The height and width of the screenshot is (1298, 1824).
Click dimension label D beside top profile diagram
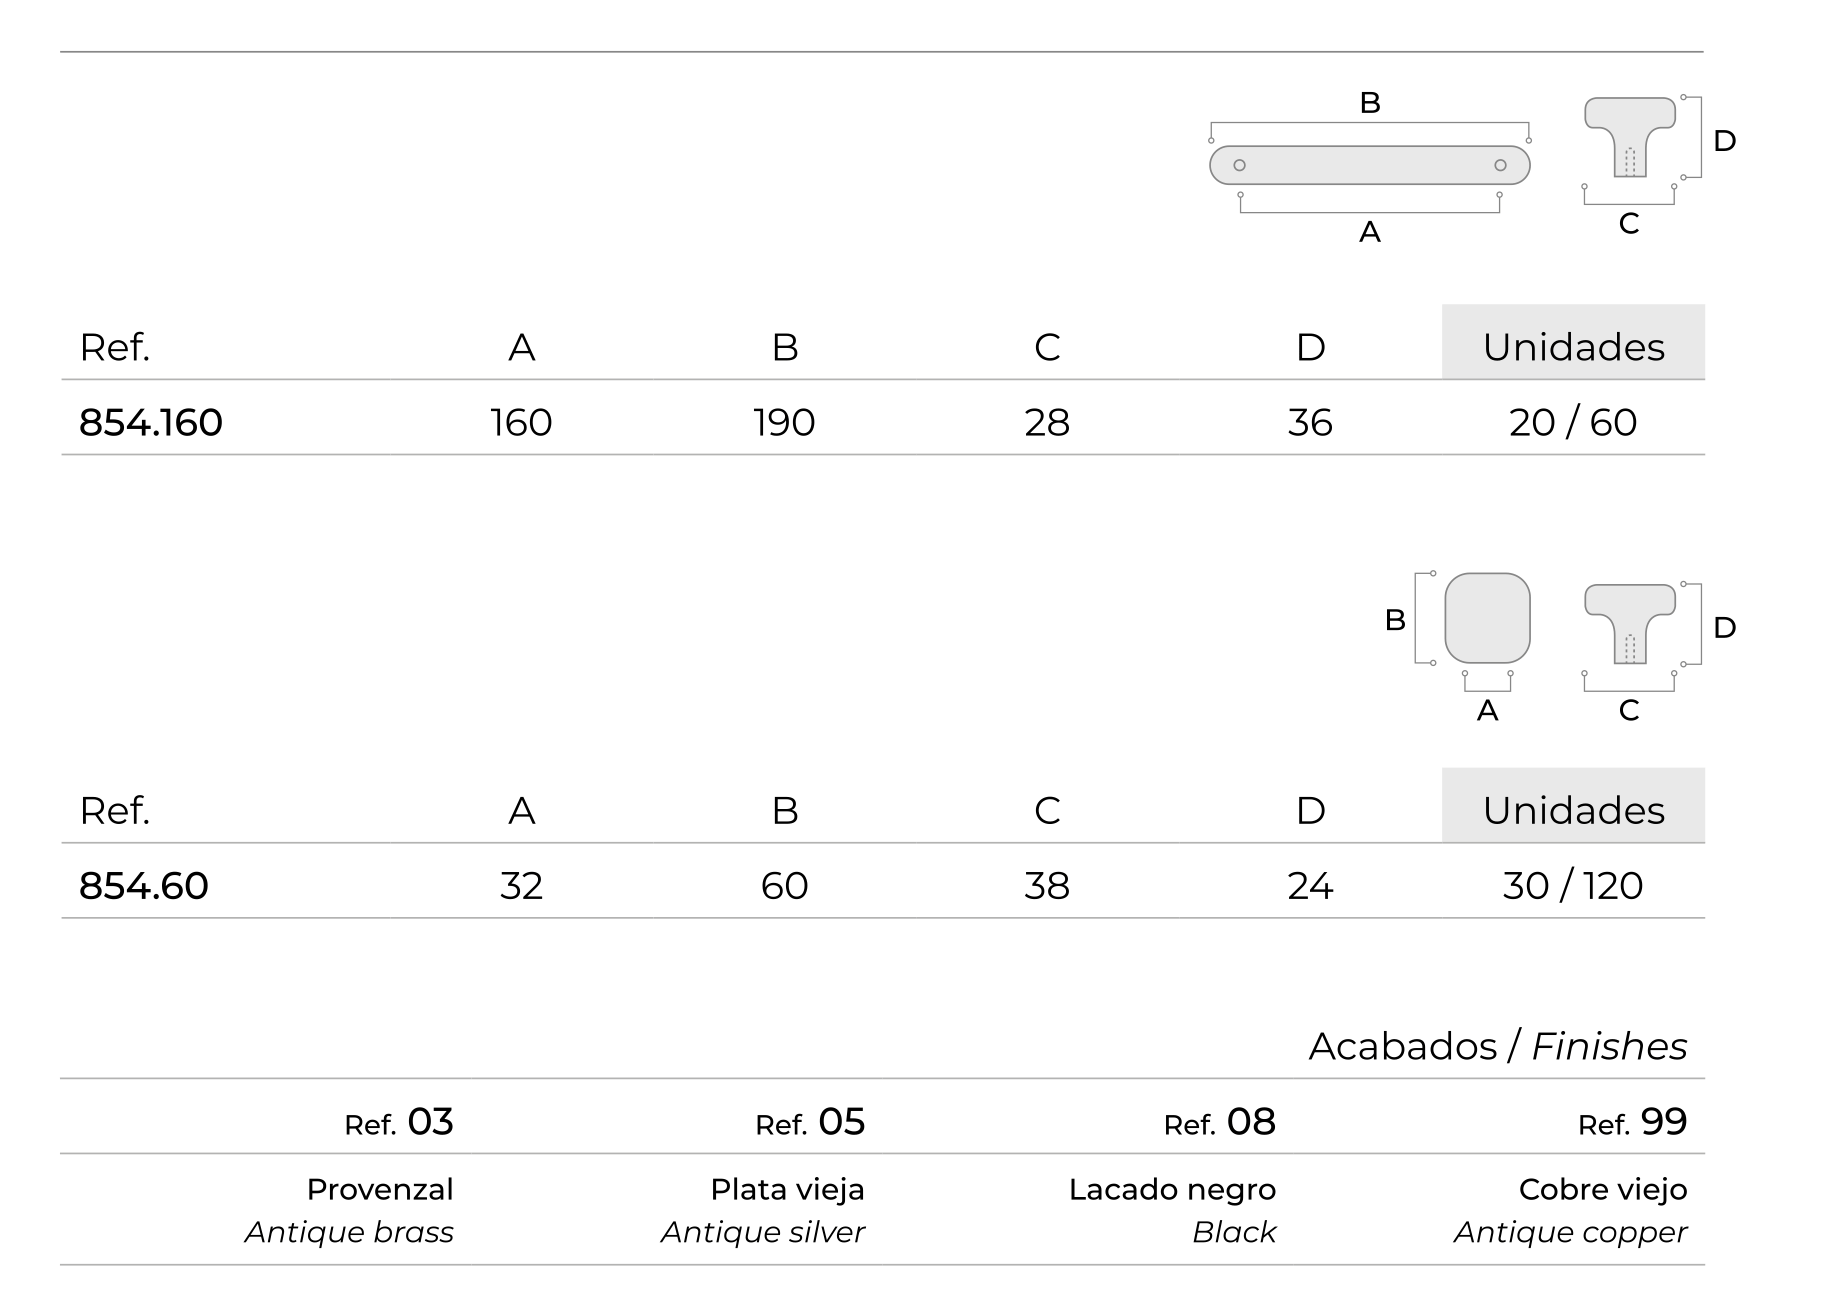pos(1724,141)
